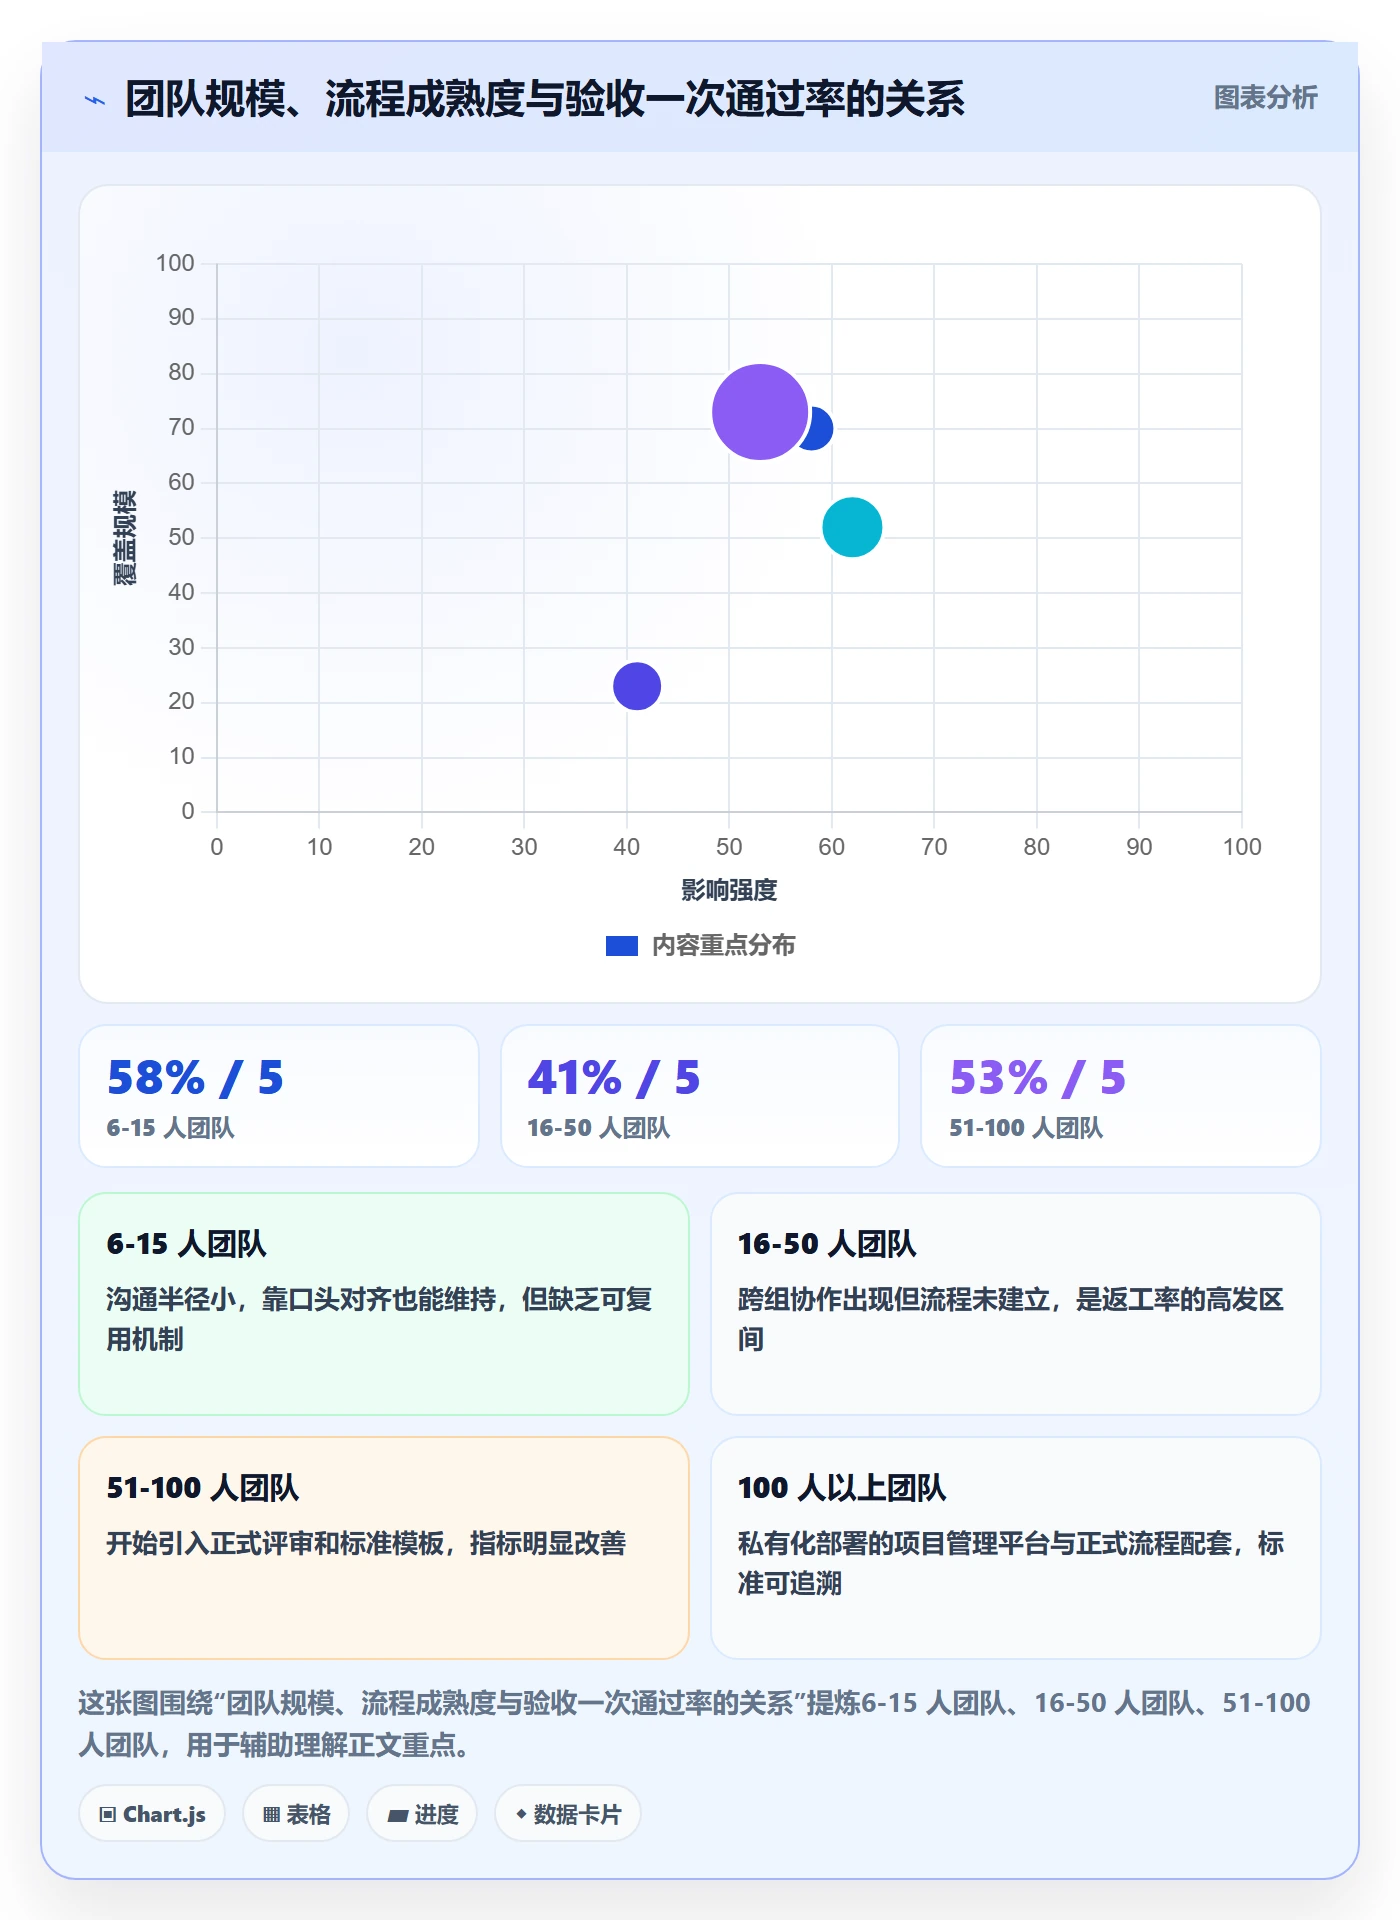Click the 影响强度 x-axis title
Screen dimensions: 1400x1920
click(x=729, y=890)
